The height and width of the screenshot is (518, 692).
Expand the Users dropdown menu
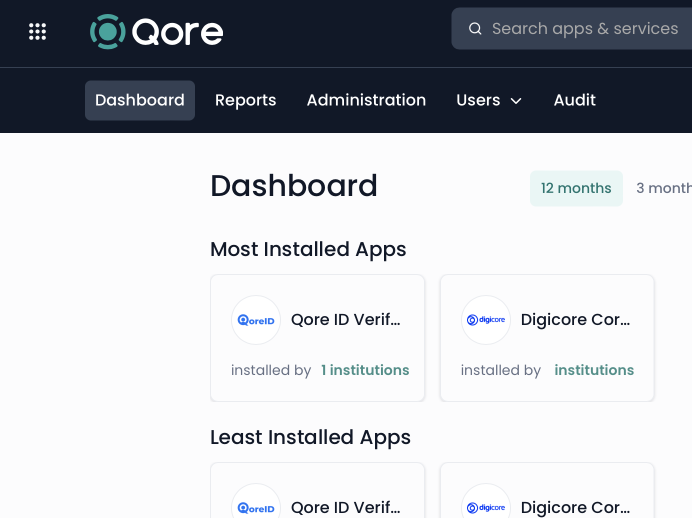coord(489,100)
